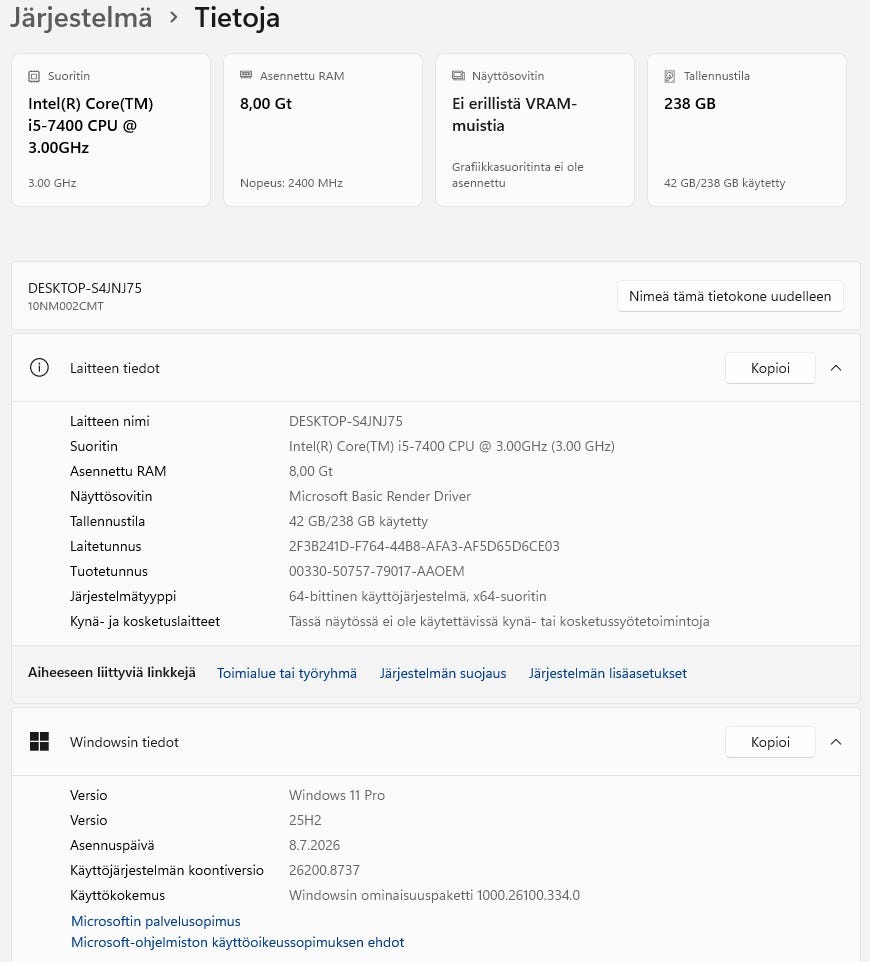Click the info icon beside Laitteen tiedot
The image size is (870, 962).
coord(39,368)
